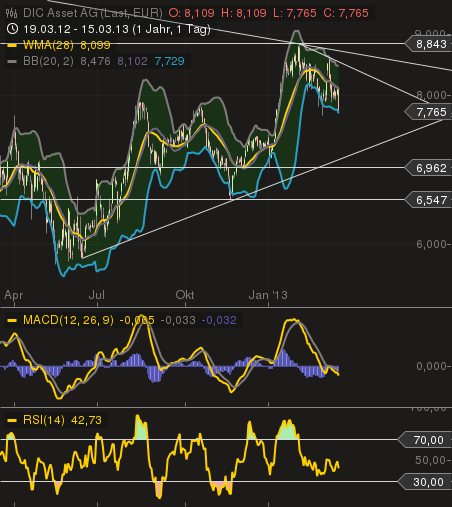Click the Close value C: 7,765
This screenshot has width=452, height=507.
click(346, 13)
